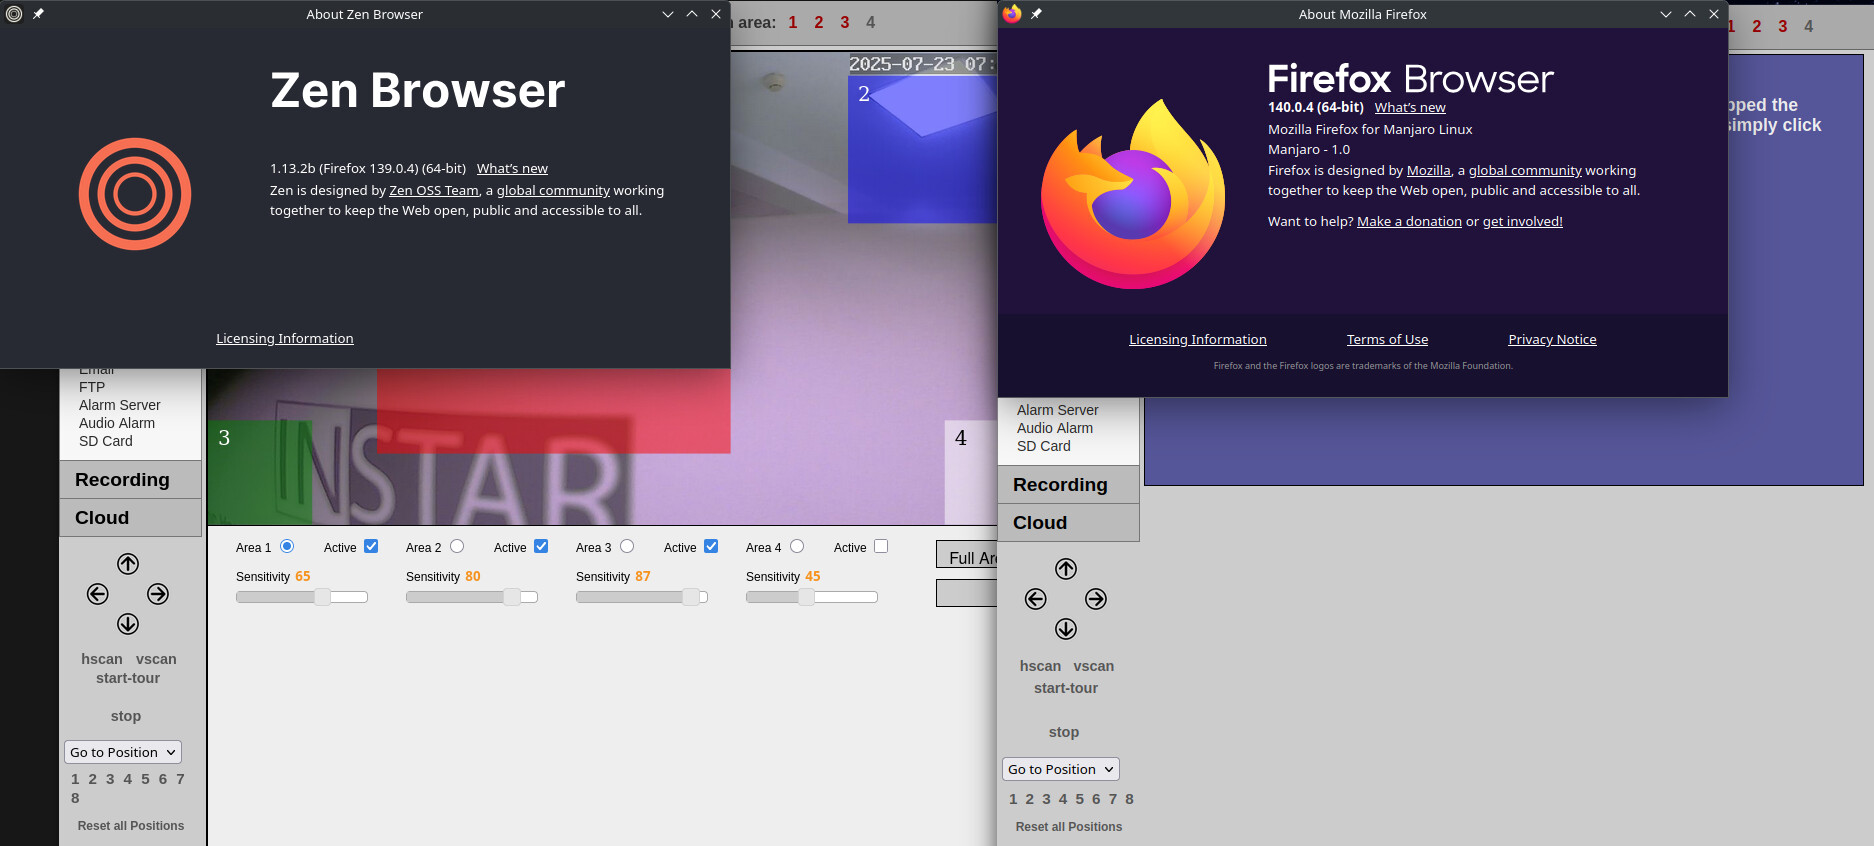The width and height of the screenshot is (1874, 846).
Task: Click Area 1 sensitivity slider
Action: click(x=302, y=597)
